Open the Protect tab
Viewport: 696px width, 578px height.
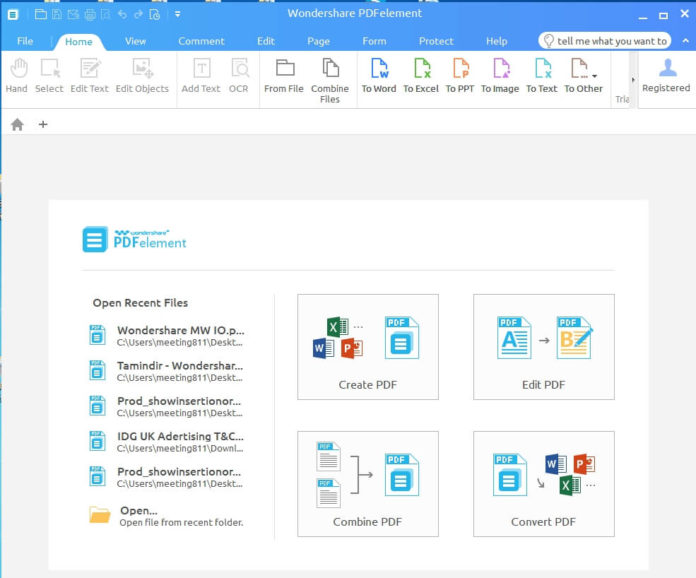[436, 41]
